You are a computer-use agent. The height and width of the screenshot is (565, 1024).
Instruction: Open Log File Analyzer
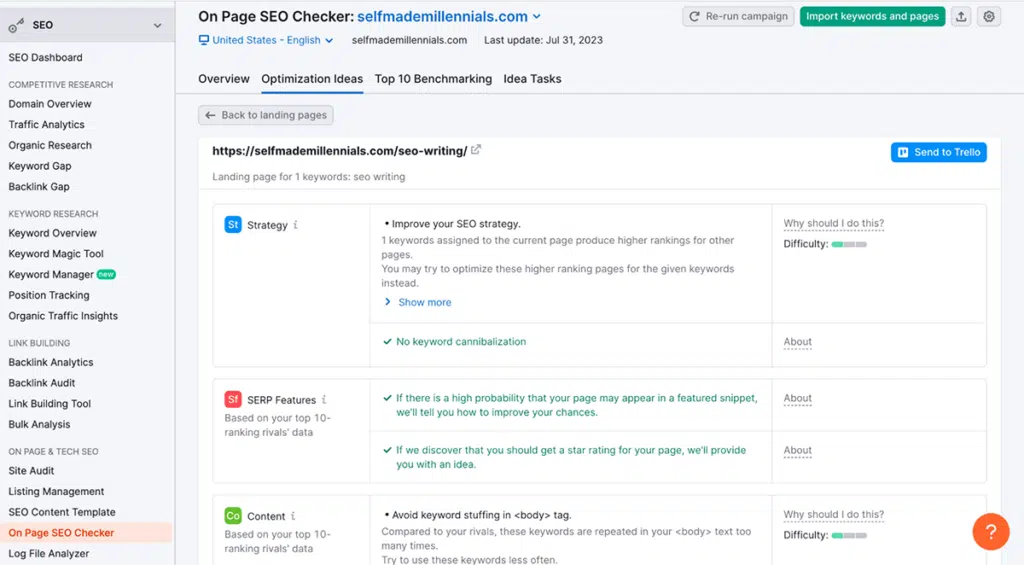pyautogui.click(x=49, y=554)
